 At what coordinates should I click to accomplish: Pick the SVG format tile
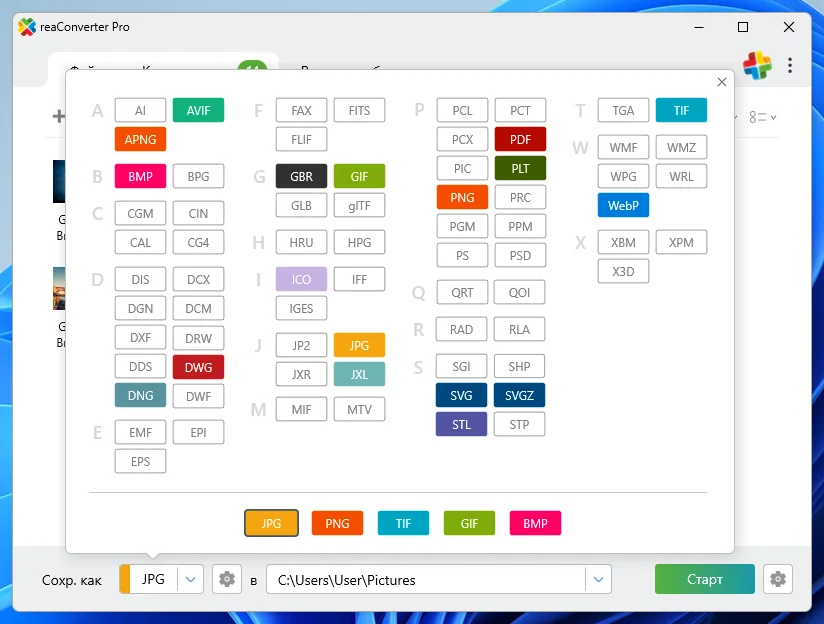(x=461, y=395)
